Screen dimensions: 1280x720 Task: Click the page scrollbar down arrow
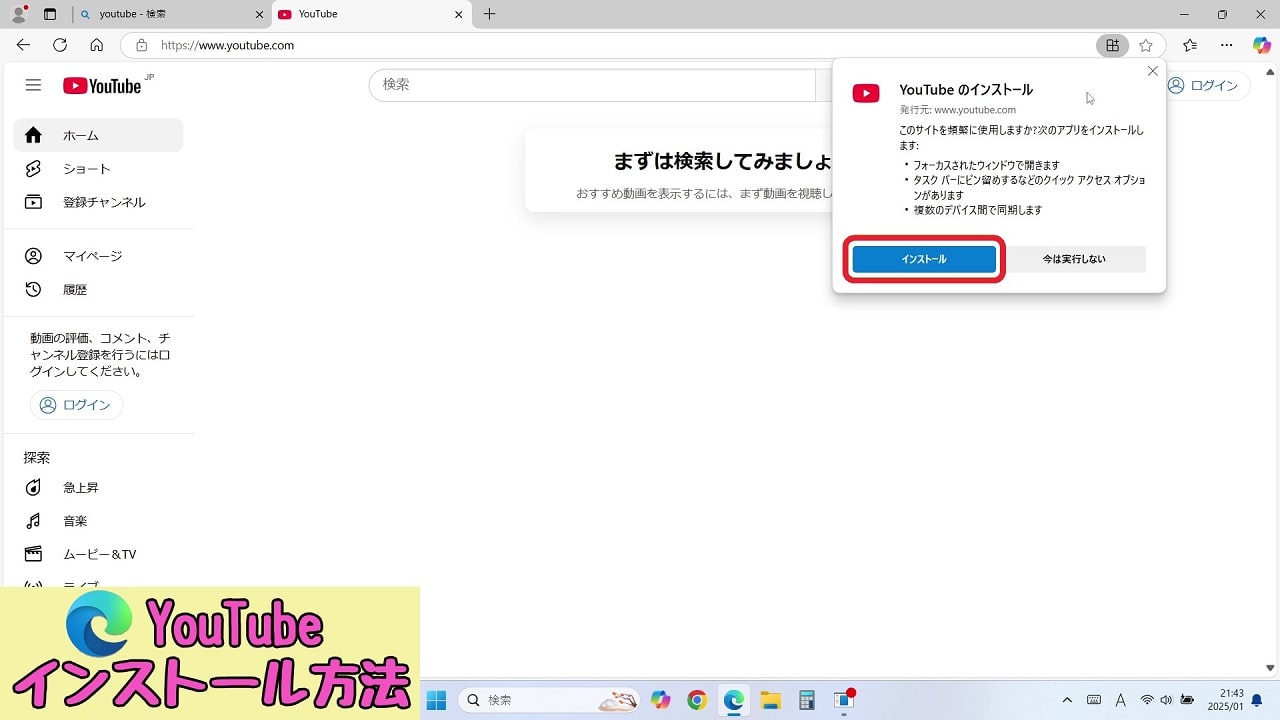pos(1270,668)
